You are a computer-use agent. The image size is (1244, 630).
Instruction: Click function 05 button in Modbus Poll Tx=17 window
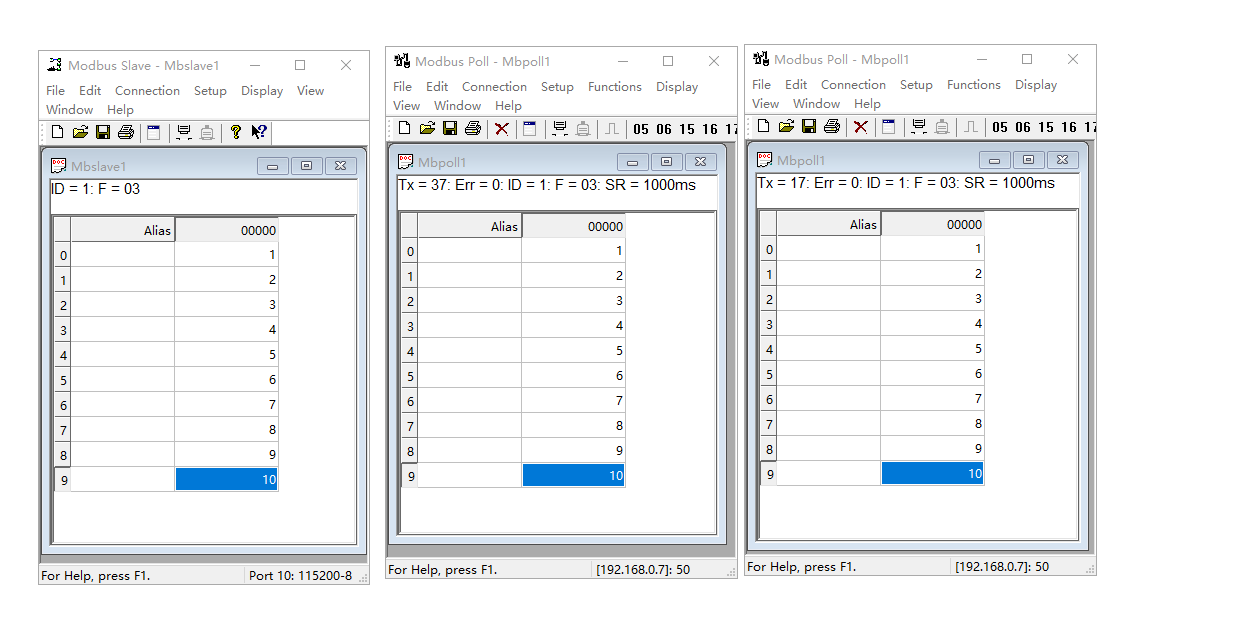click(999, 127)
